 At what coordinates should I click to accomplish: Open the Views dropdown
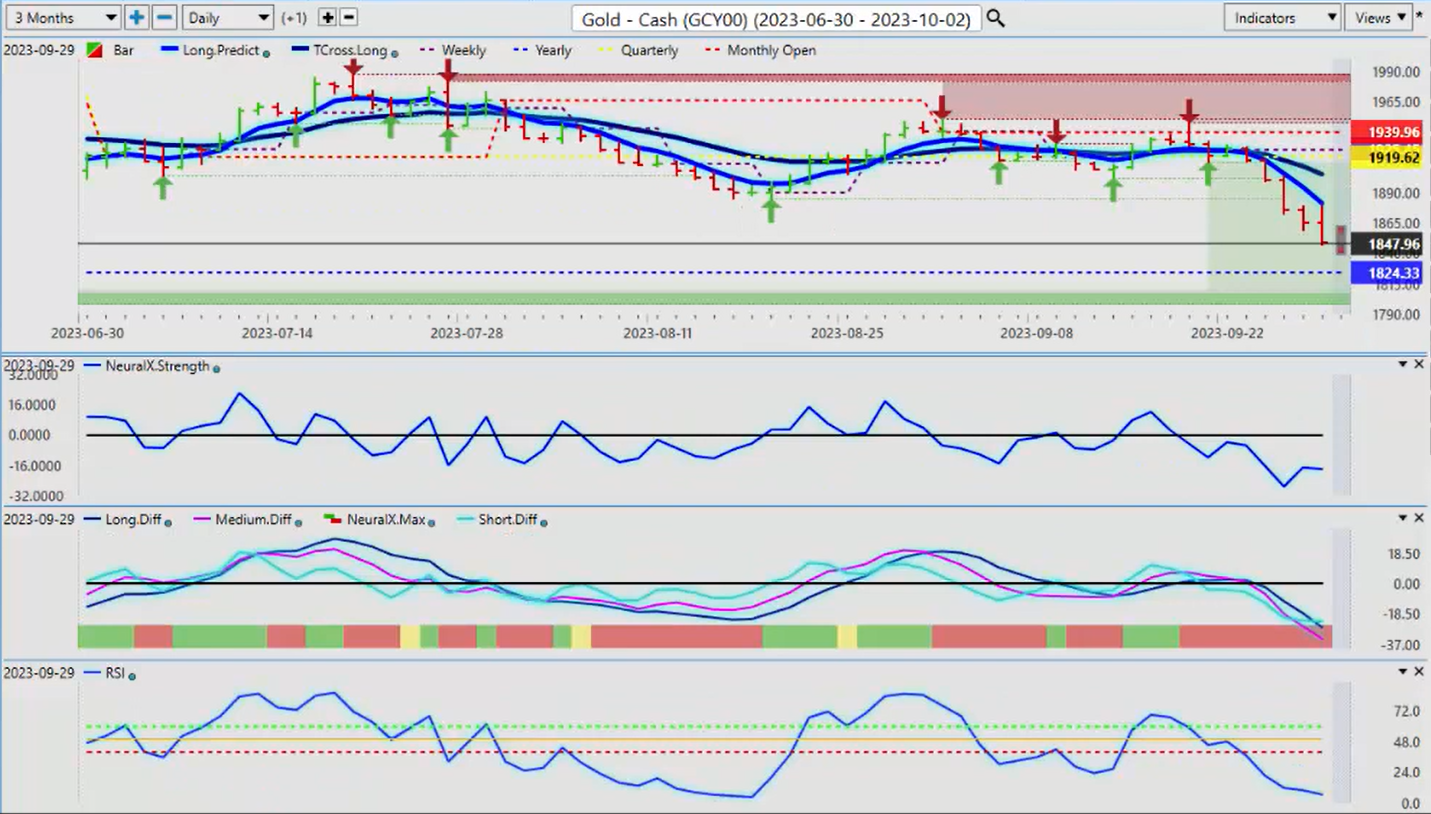coord(1378,18)
